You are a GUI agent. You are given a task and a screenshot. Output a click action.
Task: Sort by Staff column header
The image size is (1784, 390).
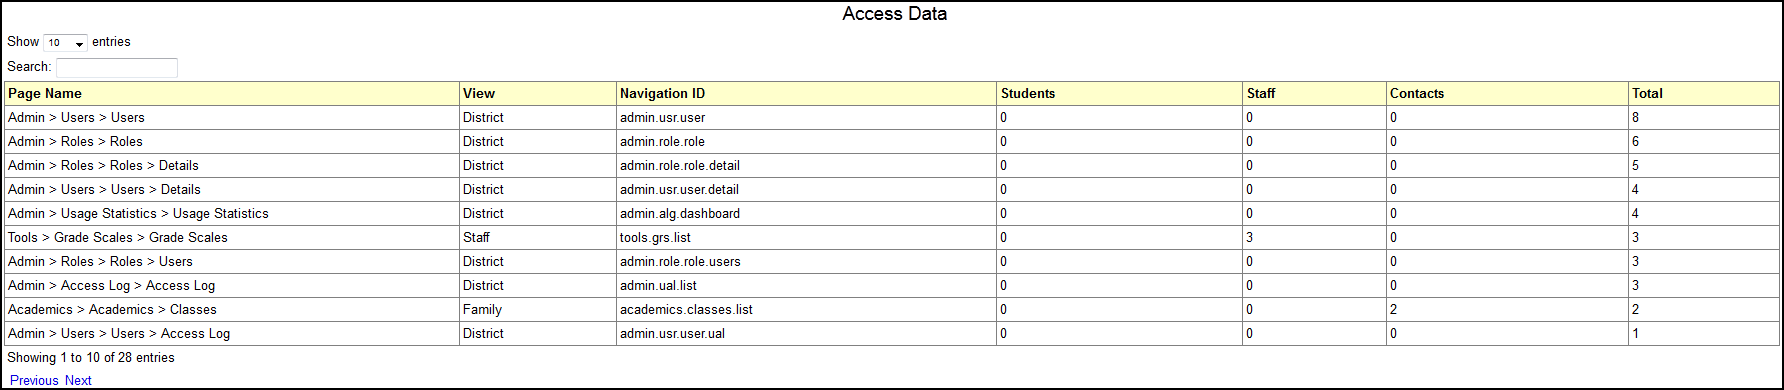(x=1315, y=94)
